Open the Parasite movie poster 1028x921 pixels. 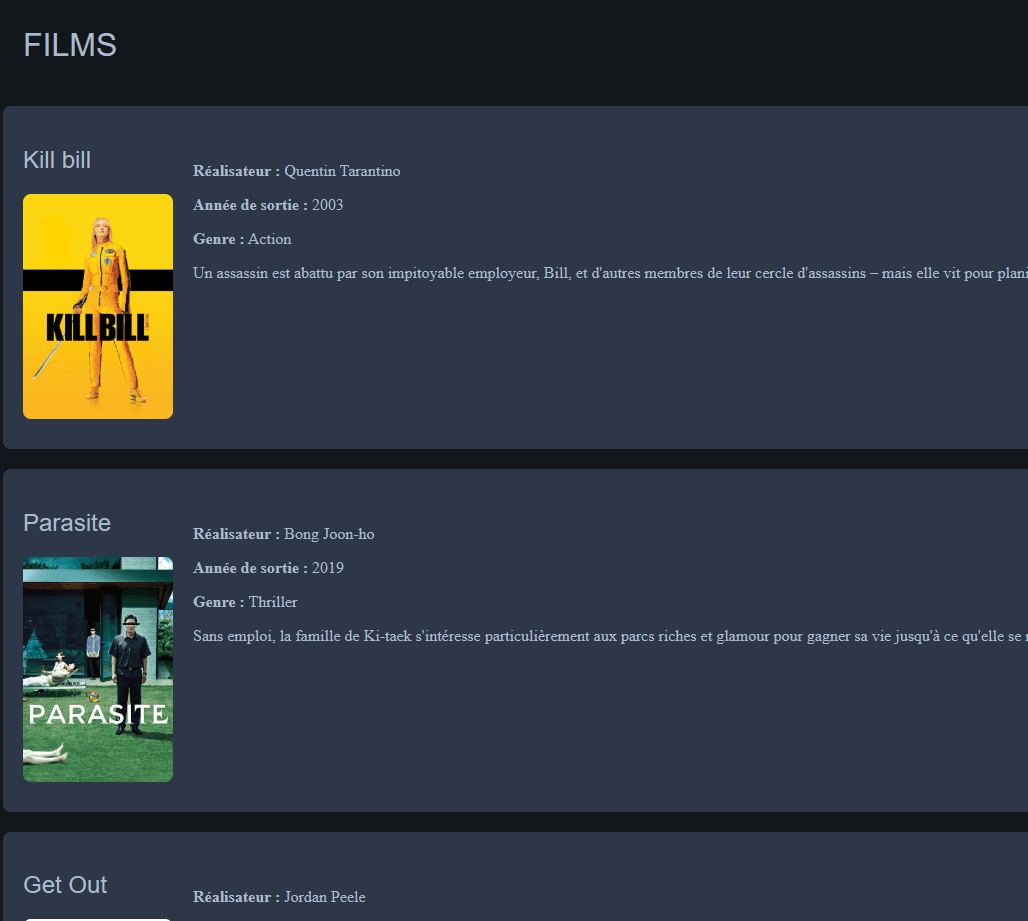tap(98, 669)
